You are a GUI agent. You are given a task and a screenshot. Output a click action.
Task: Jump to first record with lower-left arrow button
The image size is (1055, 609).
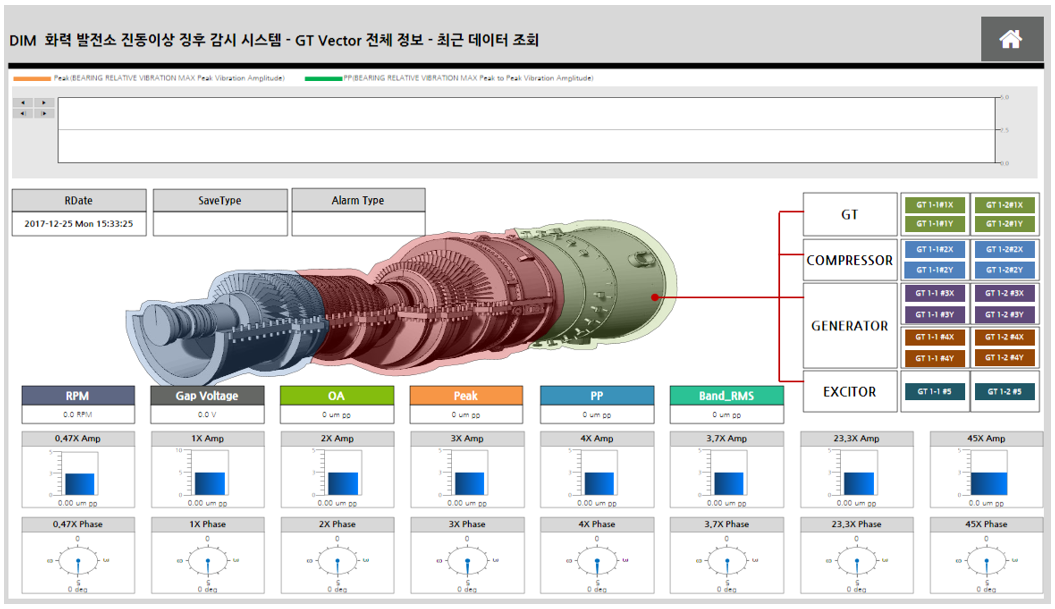[x=24, y=114]
